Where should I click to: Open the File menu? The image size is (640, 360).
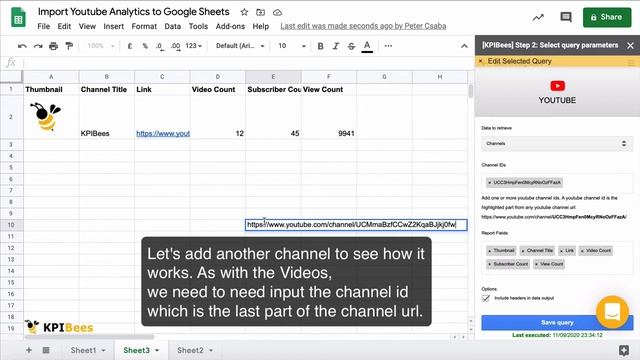(x=44, y=26)
